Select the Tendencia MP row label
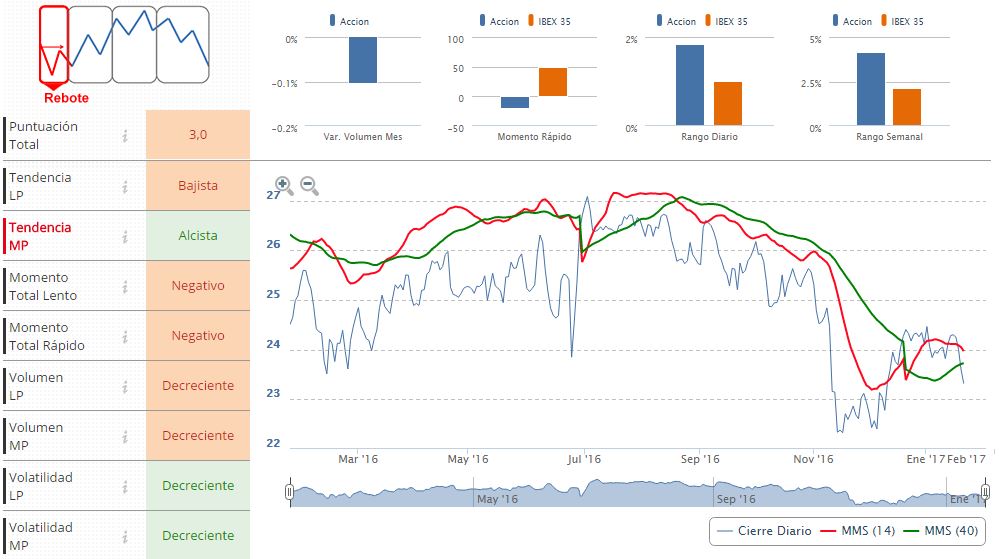The height and width of the screenshot is (559, 999). [x=40, y=236]
